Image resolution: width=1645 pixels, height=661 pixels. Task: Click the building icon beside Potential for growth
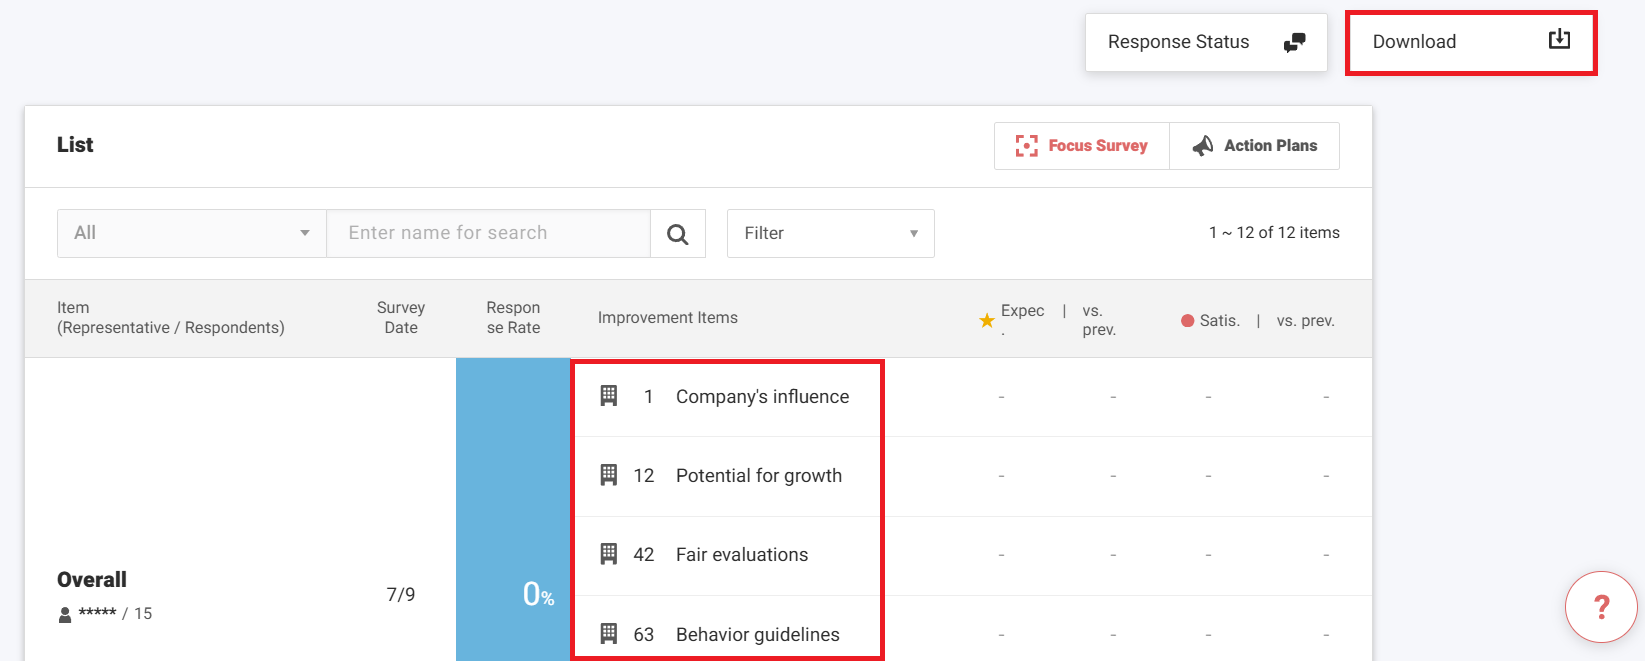(608, 475)
